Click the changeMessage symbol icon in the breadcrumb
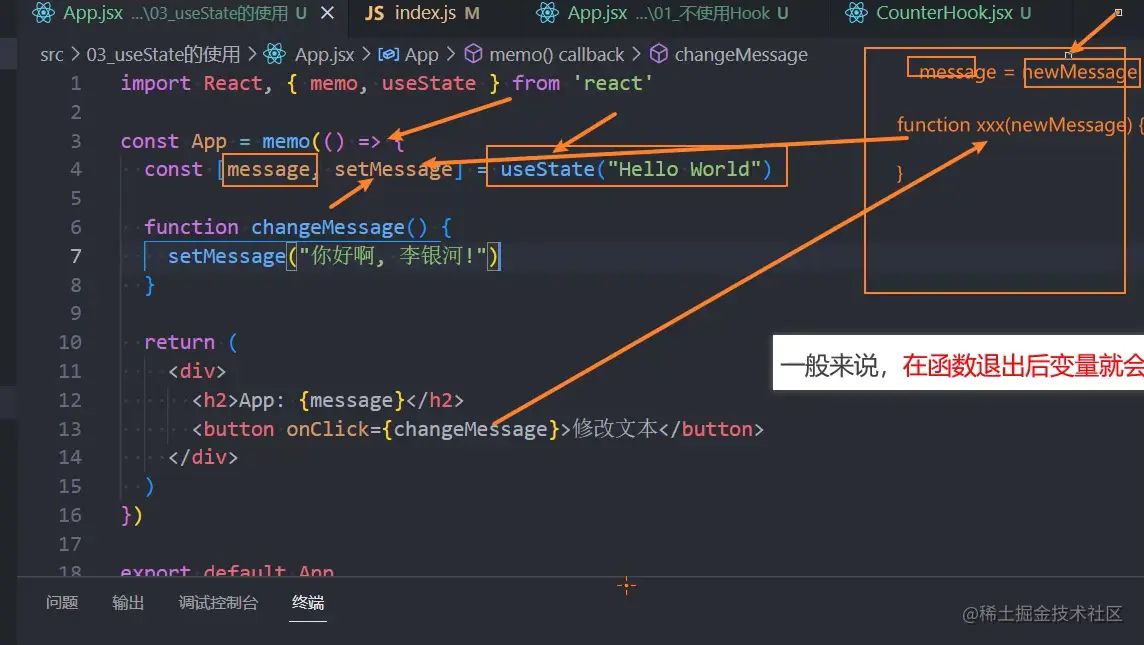1144x645 pixels. (660, 54)
